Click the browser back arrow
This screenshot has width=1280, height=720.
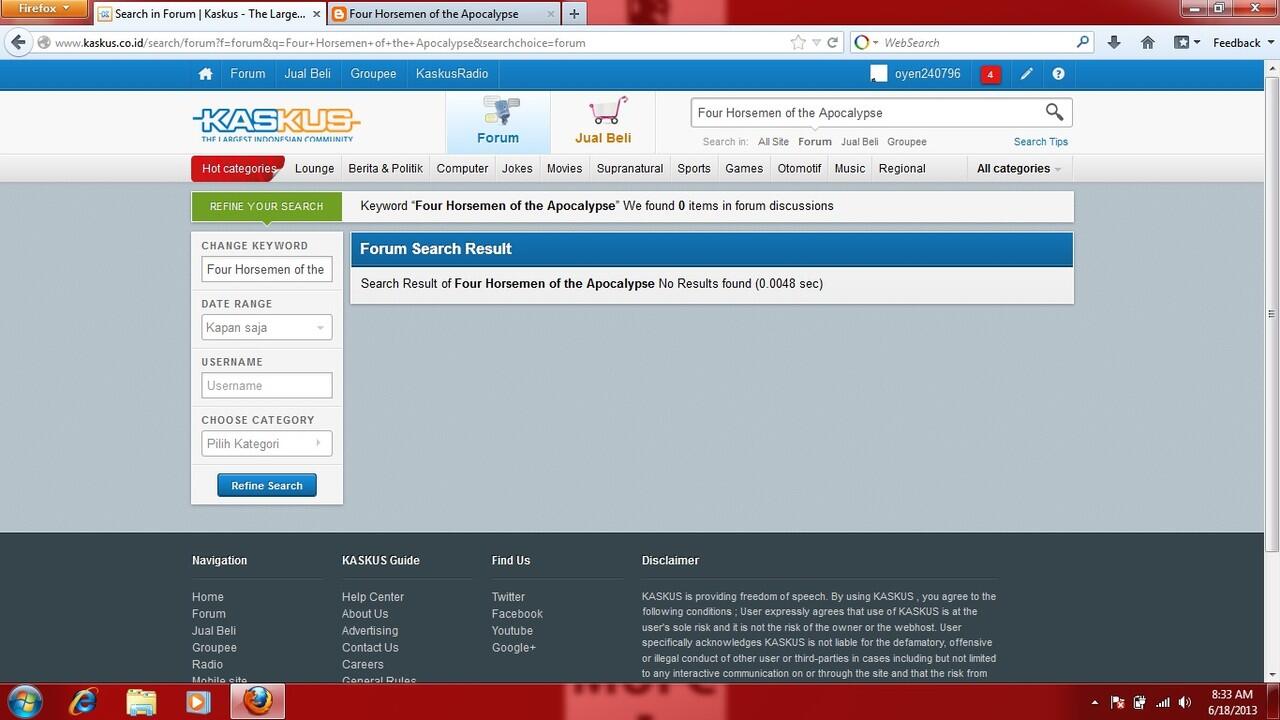click(x=18, y=43)
